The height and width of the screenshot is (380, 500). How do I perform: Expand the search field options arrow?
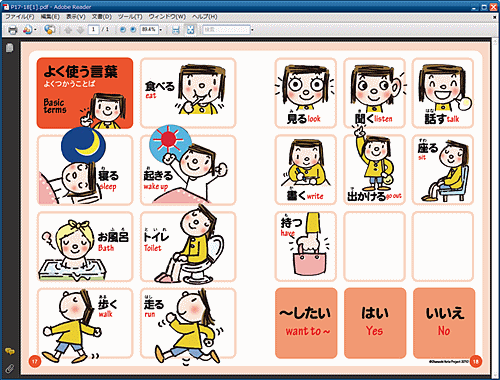click(x=252, y=30)
